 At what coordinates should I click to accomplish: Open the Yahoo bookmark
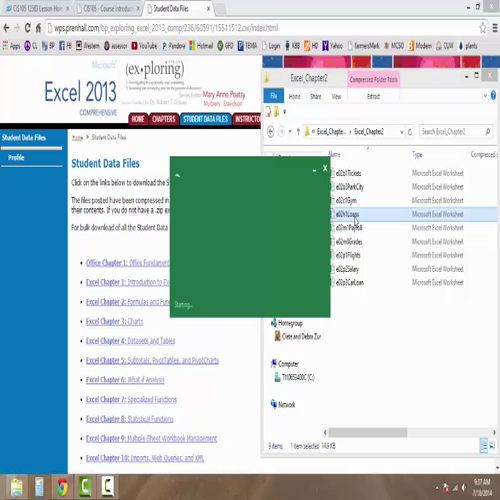[x=332, y=46]
